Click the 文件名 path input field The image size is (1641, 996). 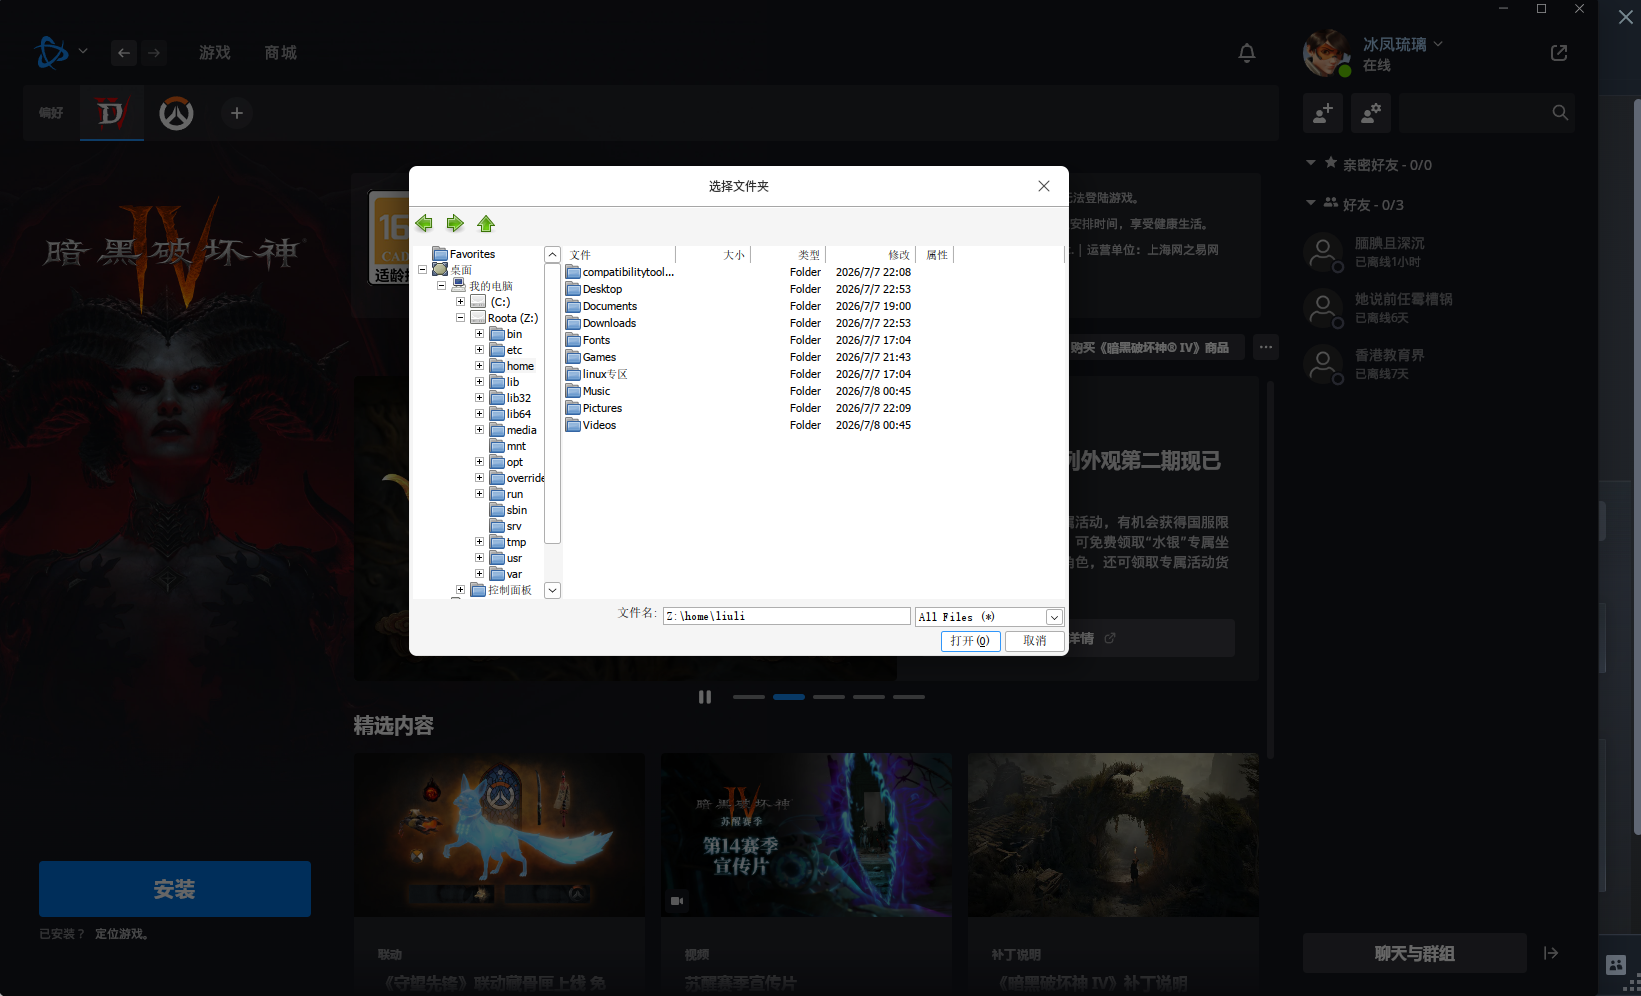coord(786,616)
